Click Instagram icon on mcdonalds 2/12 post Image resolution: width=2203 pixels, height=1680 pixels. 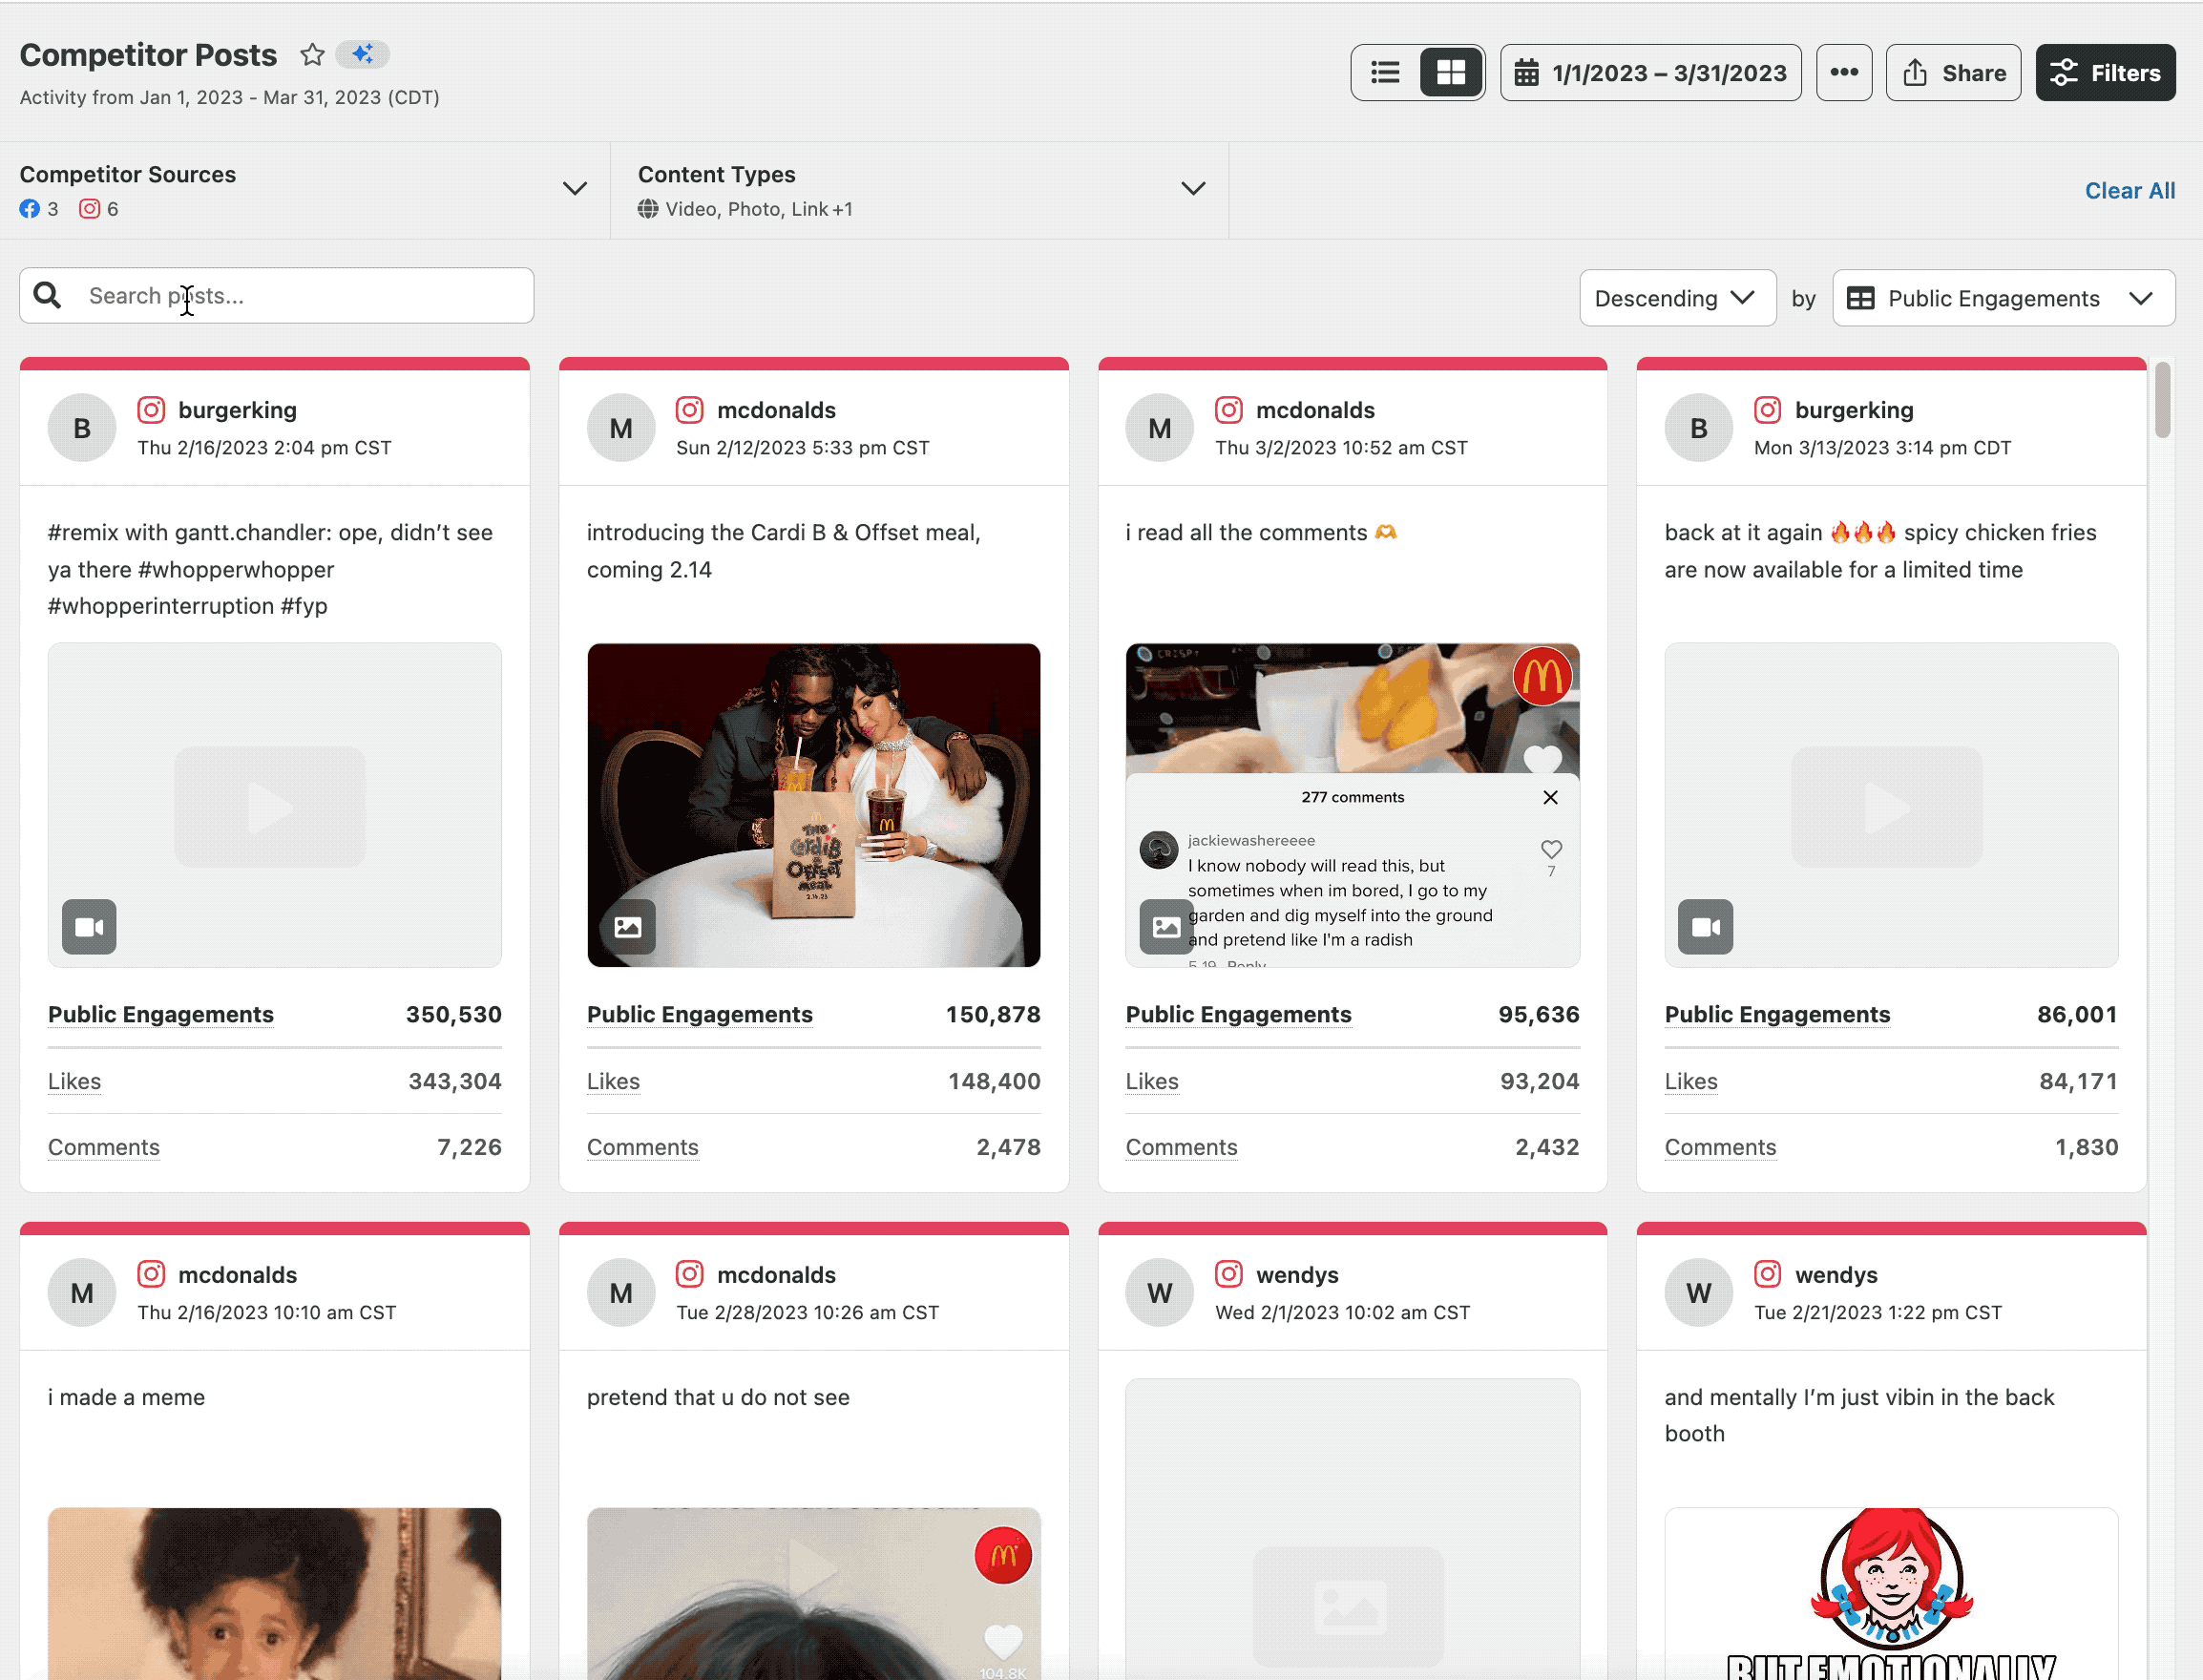pos(690,410)
